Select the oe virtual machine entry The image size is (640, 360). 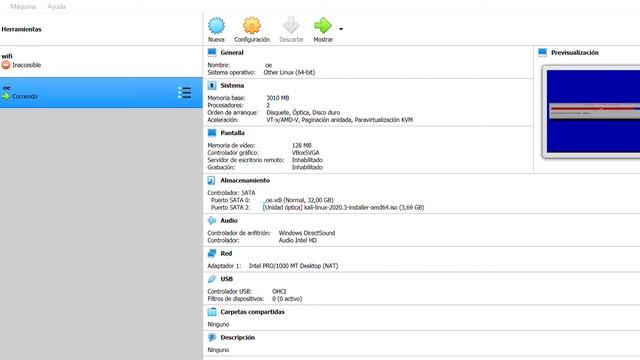click(x=101, y=93)
